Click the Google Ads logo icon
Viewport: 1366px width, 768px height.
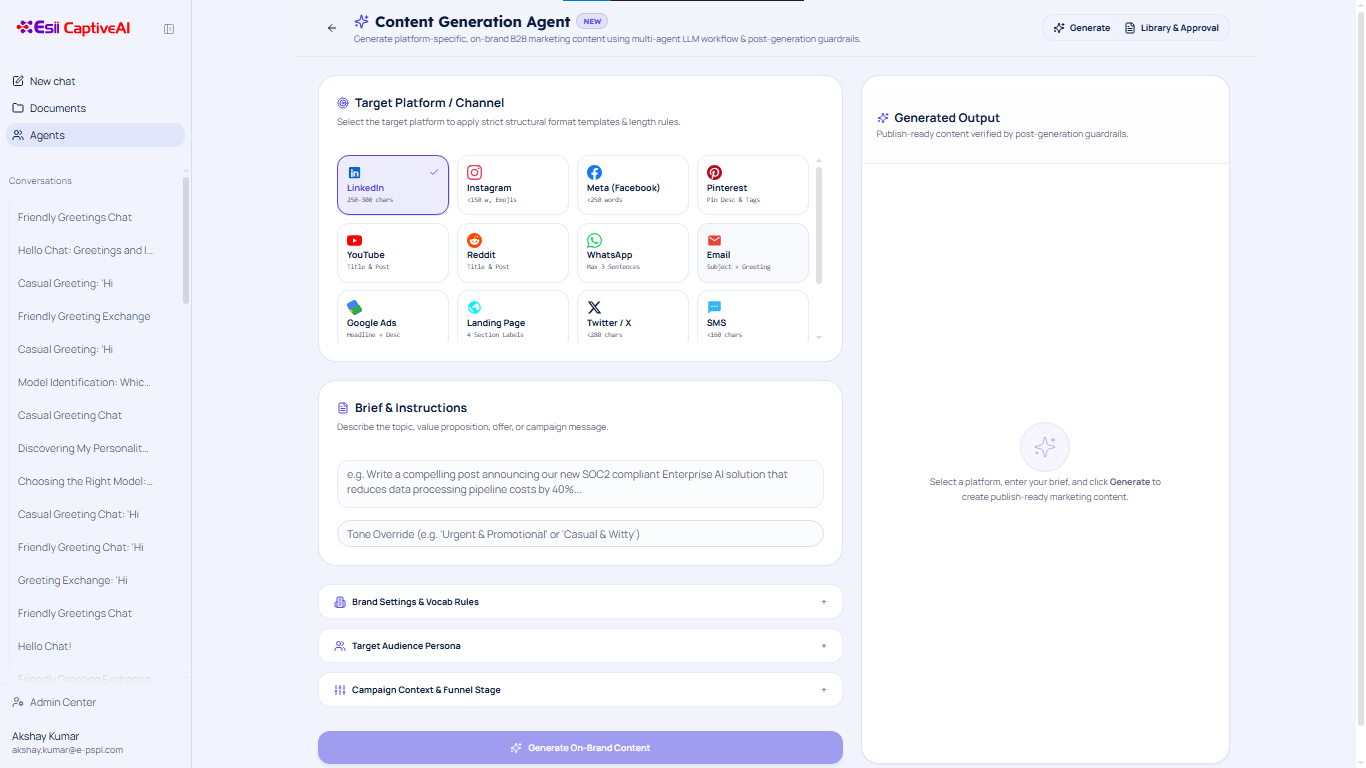click(354, 307)
